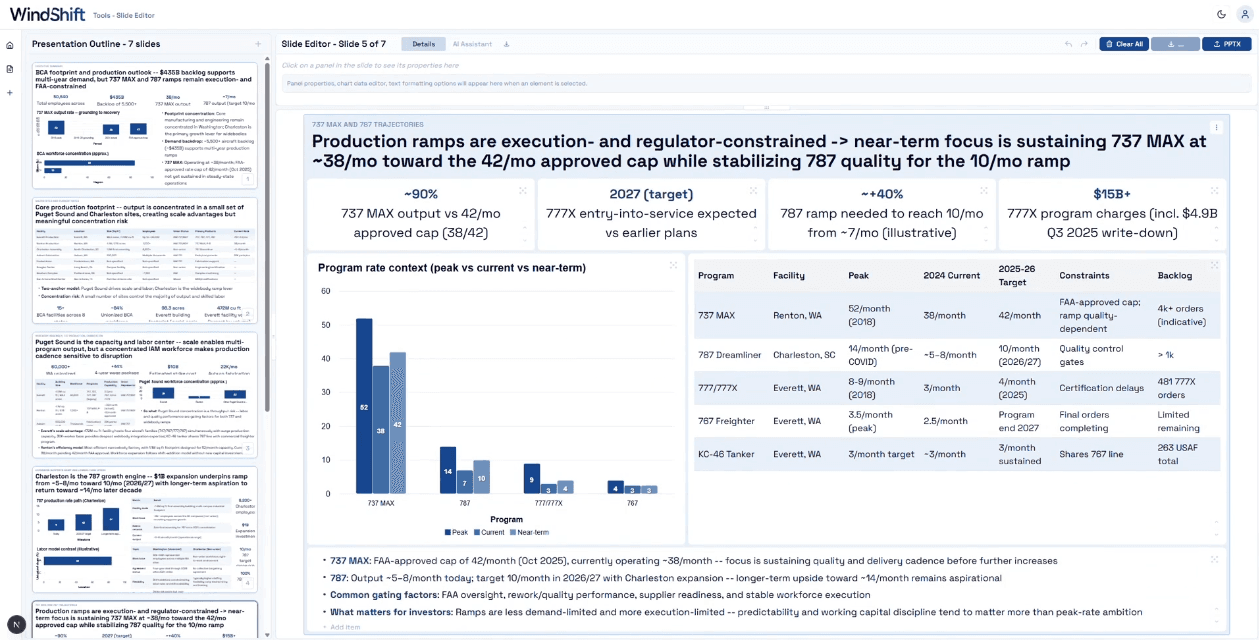
Task: Click the Peak legend color swatch
Action: coord(447,532)
